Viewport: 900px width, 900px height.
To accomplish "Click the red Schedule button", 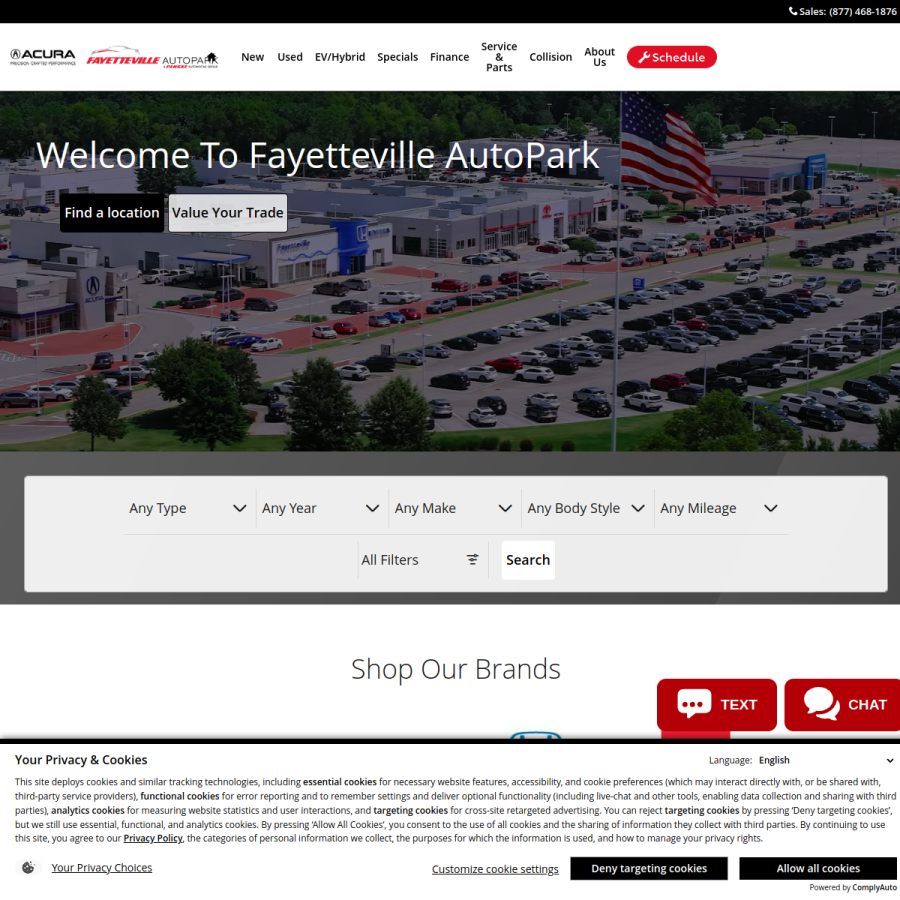I will coord(672,57).
